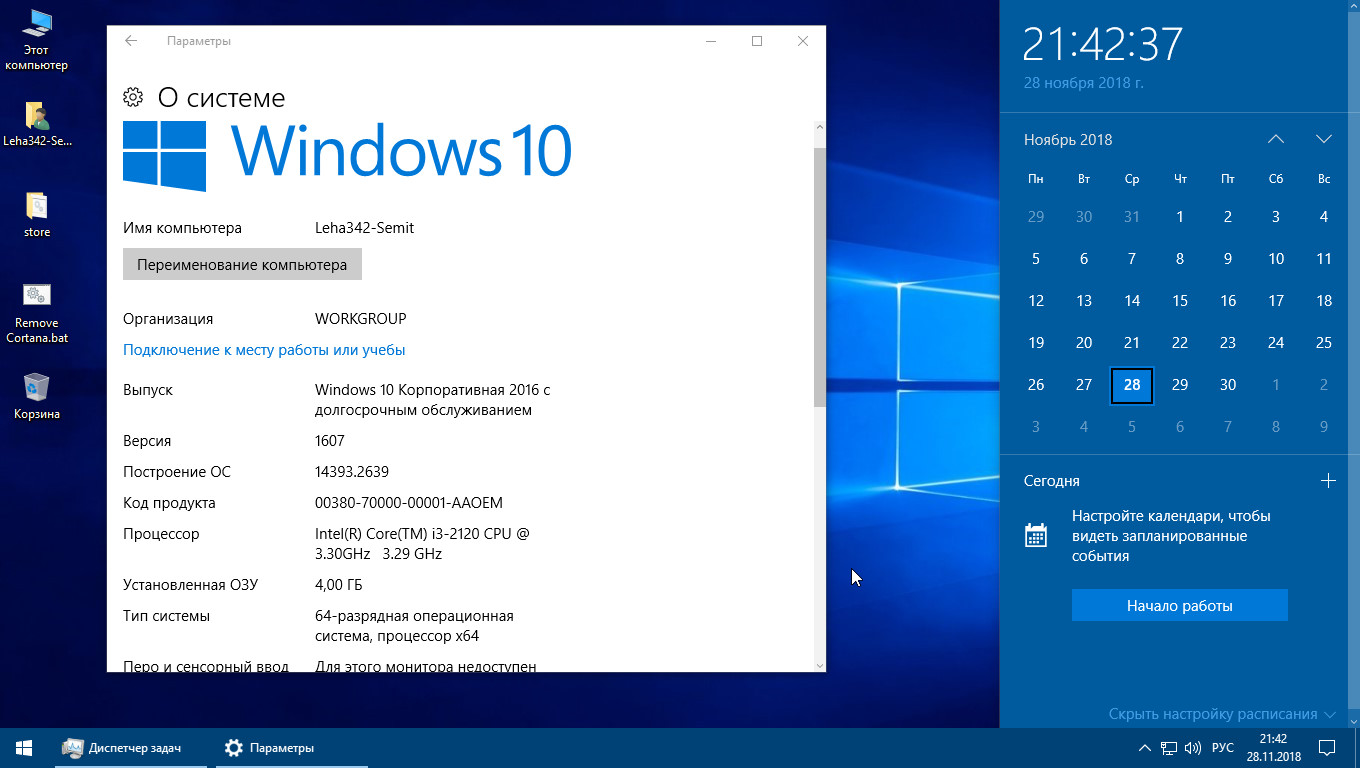The height and width of the screenshot is (768, 1360).
Task: Click the 'Ноябрь 2018' month header
Action: [x=1068, y=140]
